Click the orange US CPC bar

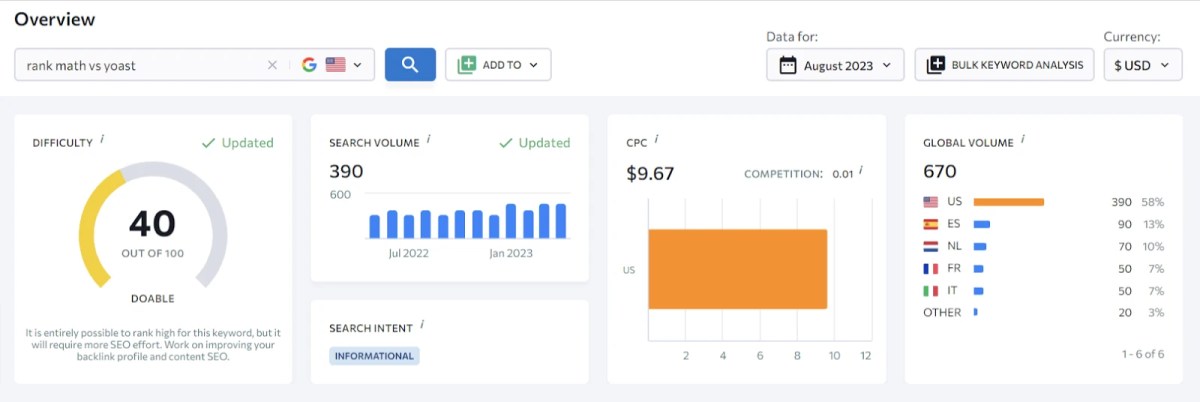pyautogui.click(x=738, y=269)
